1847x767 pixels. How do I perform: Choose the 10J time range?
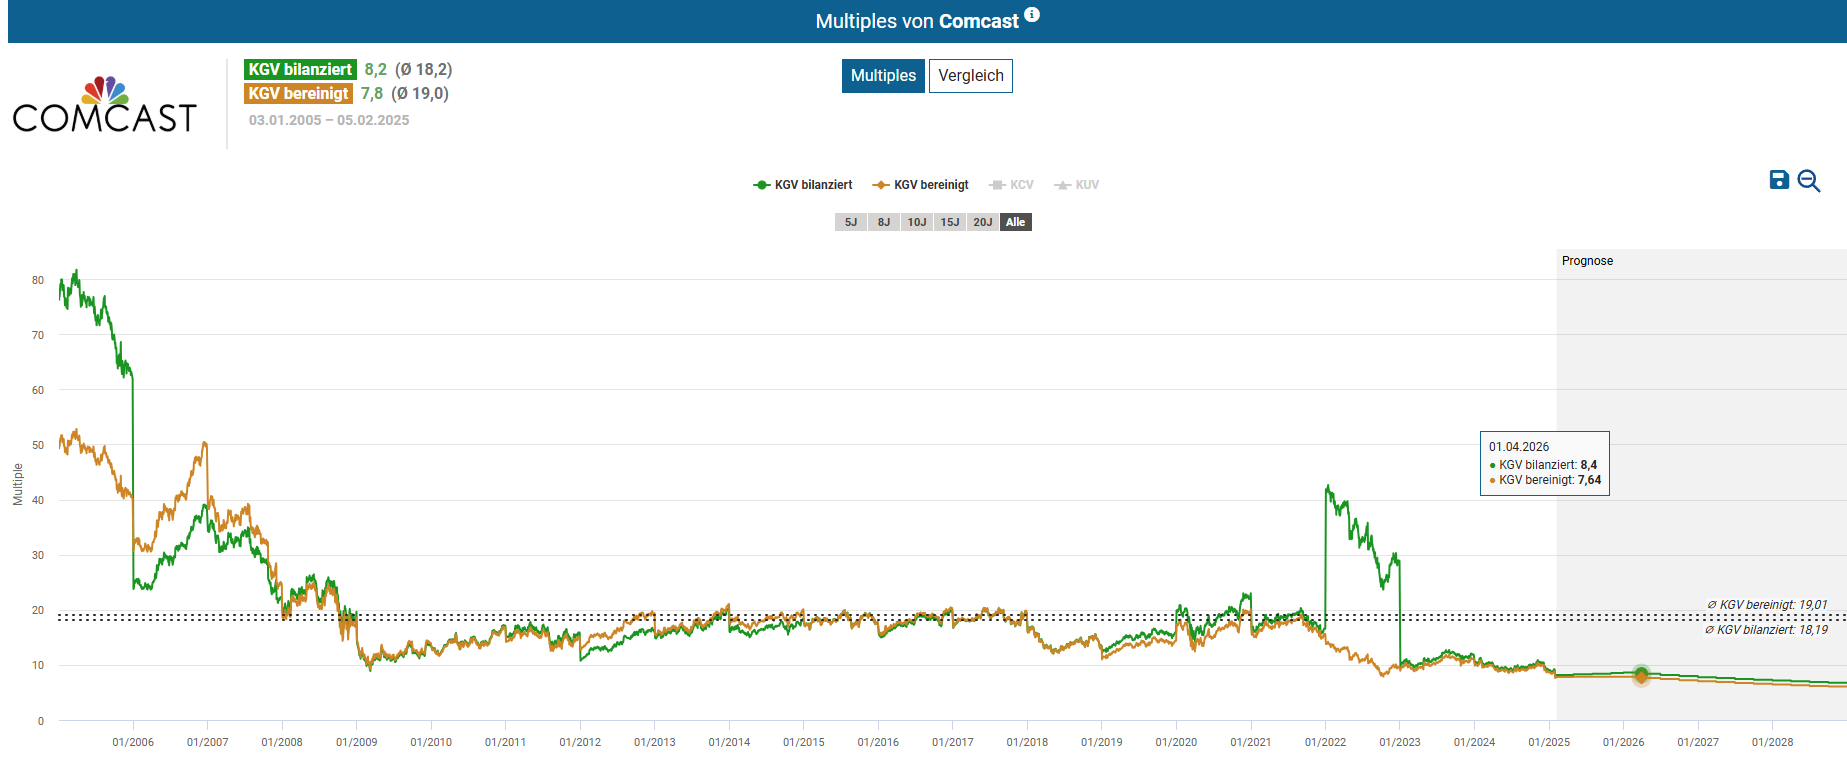(917, 222)
